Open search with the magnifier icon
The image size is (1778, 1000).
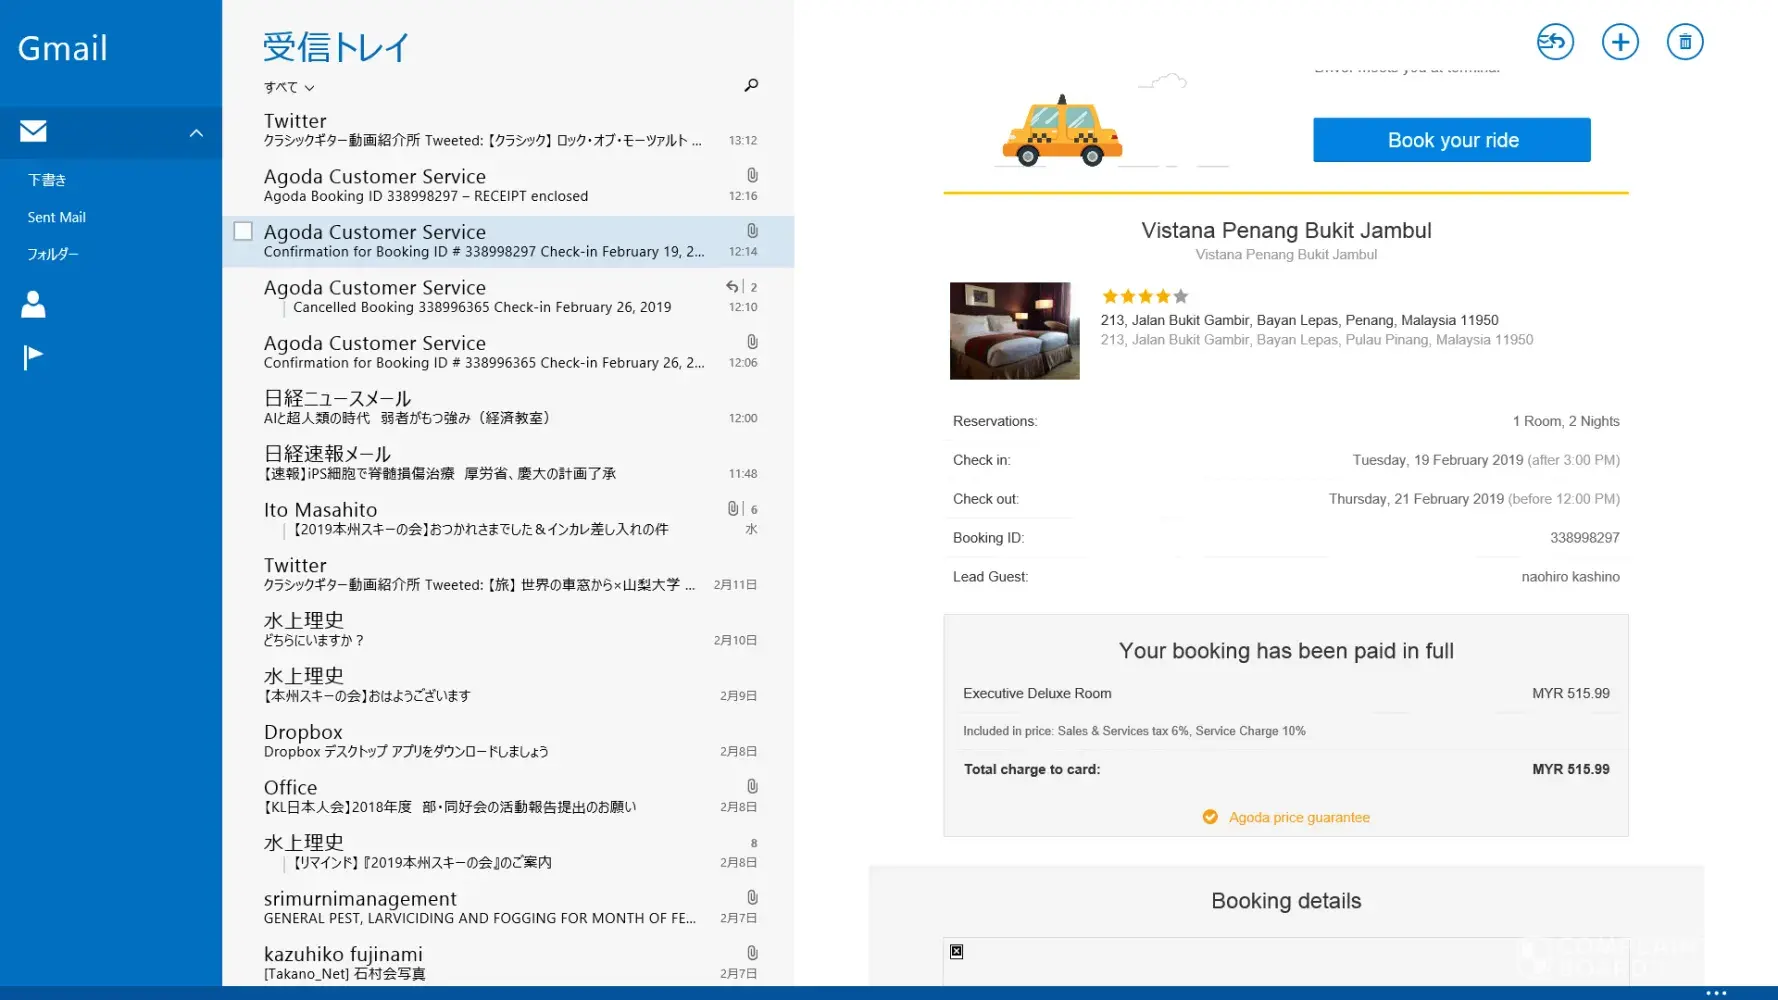(751, 85)
